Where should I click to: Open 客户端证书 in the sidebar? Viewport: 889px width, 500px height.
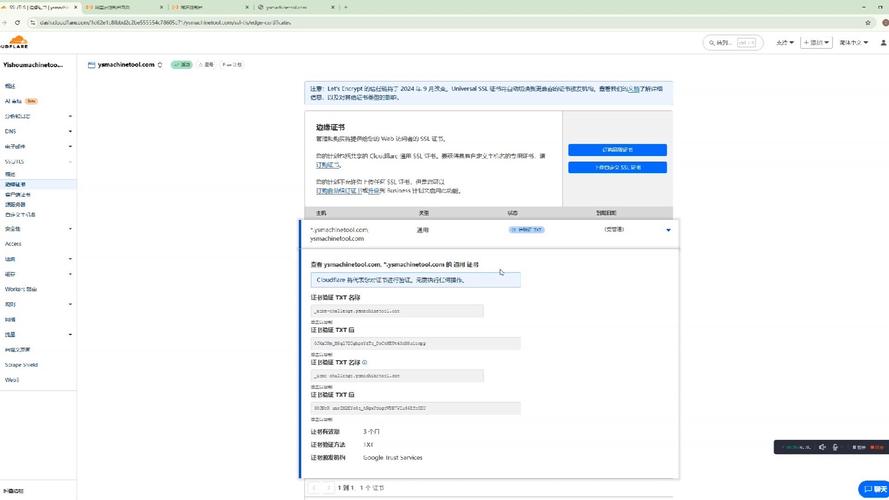[18, 194]
